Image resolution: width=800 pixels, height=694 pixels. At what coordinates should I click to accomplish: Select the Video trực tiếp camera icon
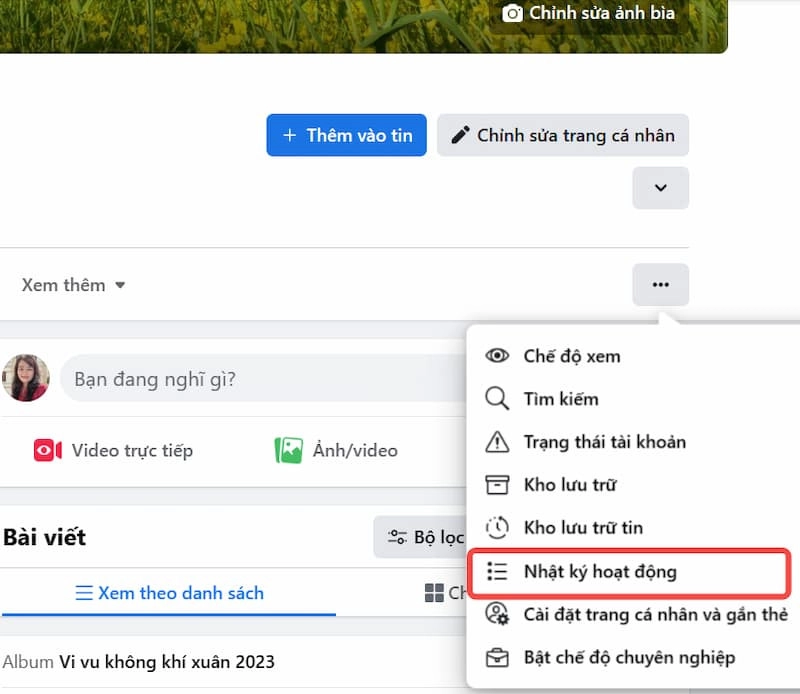click(48, 450)
